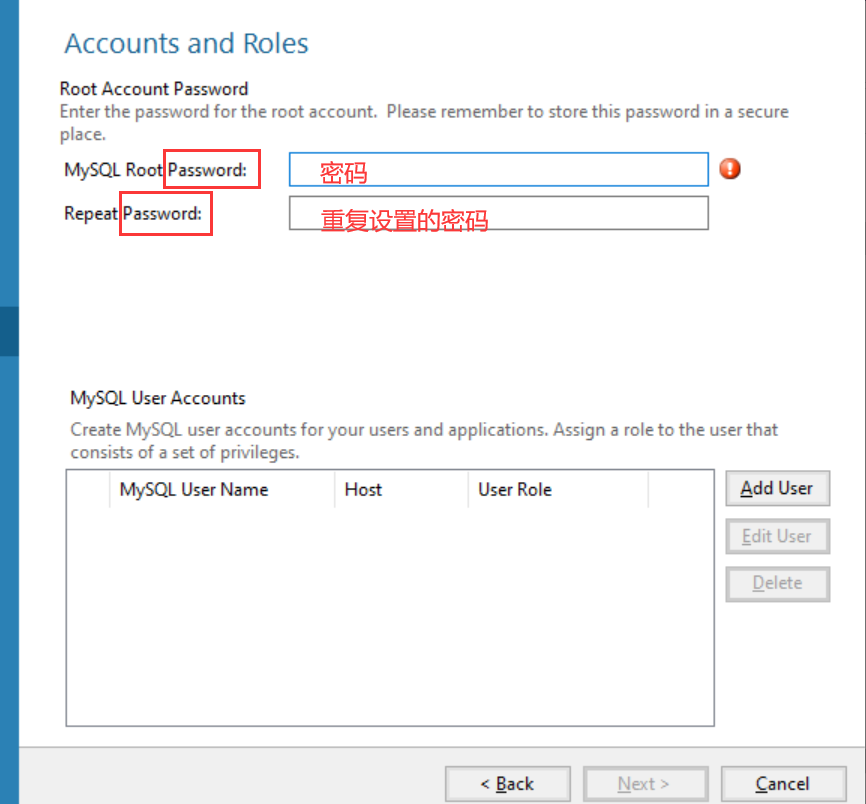866x804 pixels.
Task: Click the Edit User button
Action: click(x=778, y=536)
